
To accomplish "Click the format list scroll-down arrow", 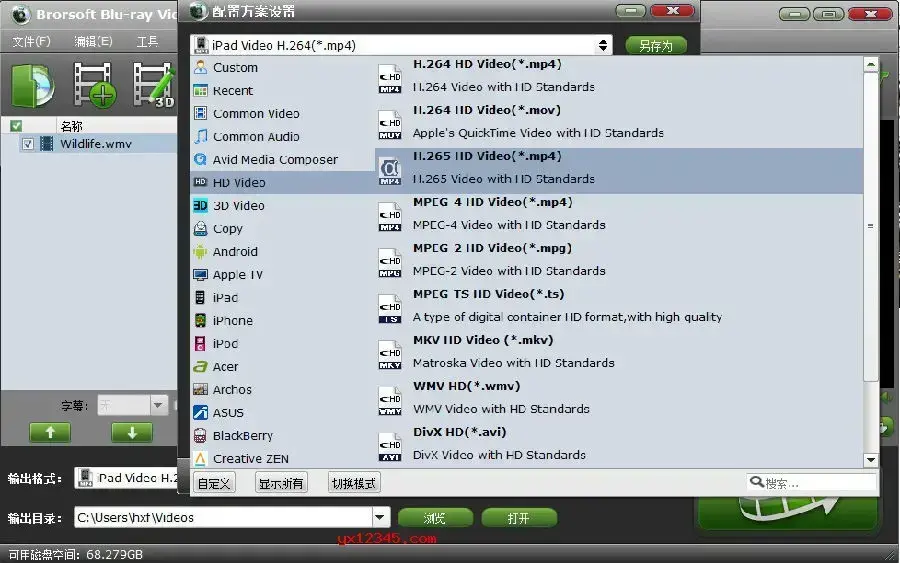I will point(871,460).
